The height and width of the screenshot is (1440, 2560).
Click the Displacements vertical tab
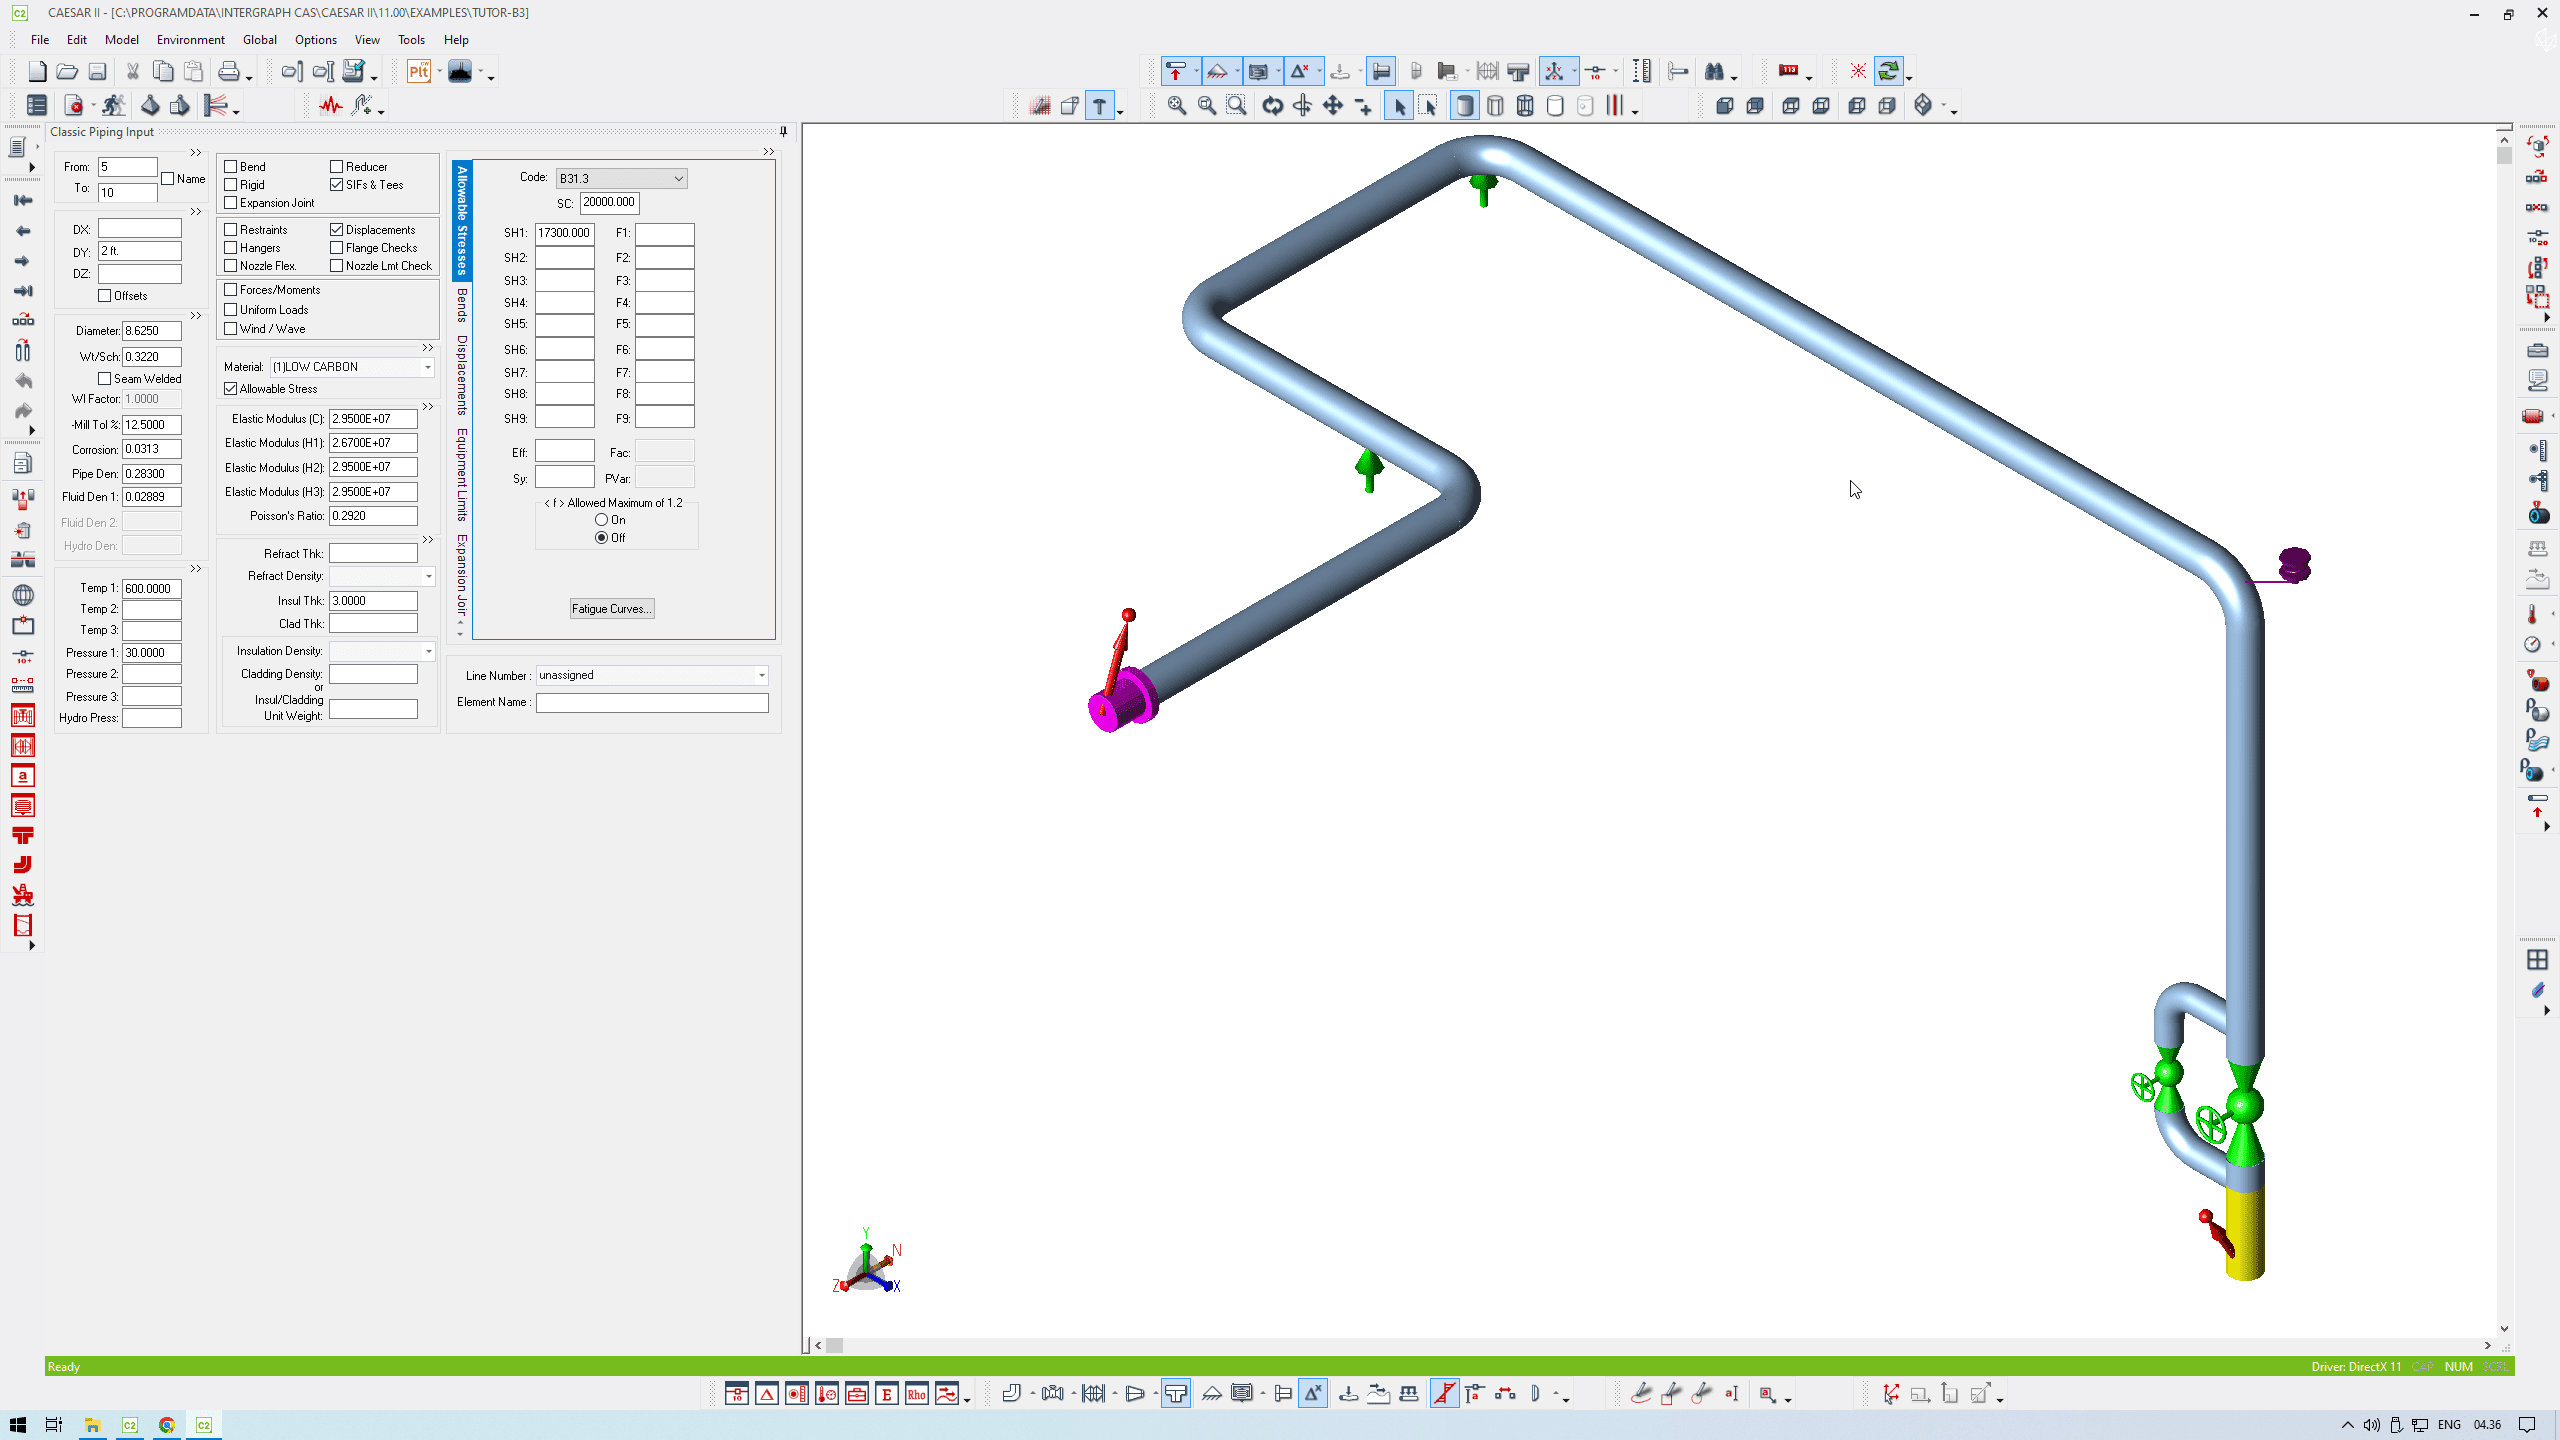click(462, 375)
